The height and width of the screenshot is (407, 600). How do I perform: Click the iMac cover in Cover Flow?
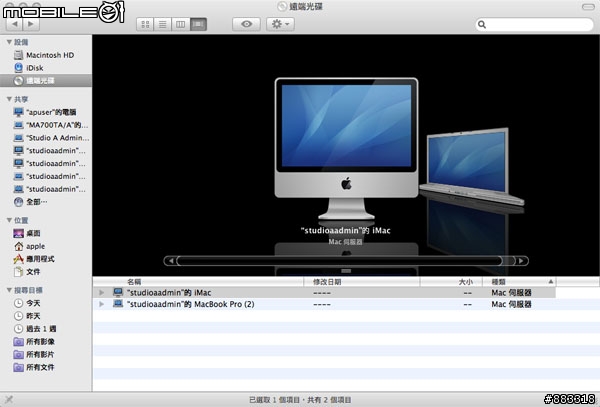pyautogui.click(x=346, y=148)
